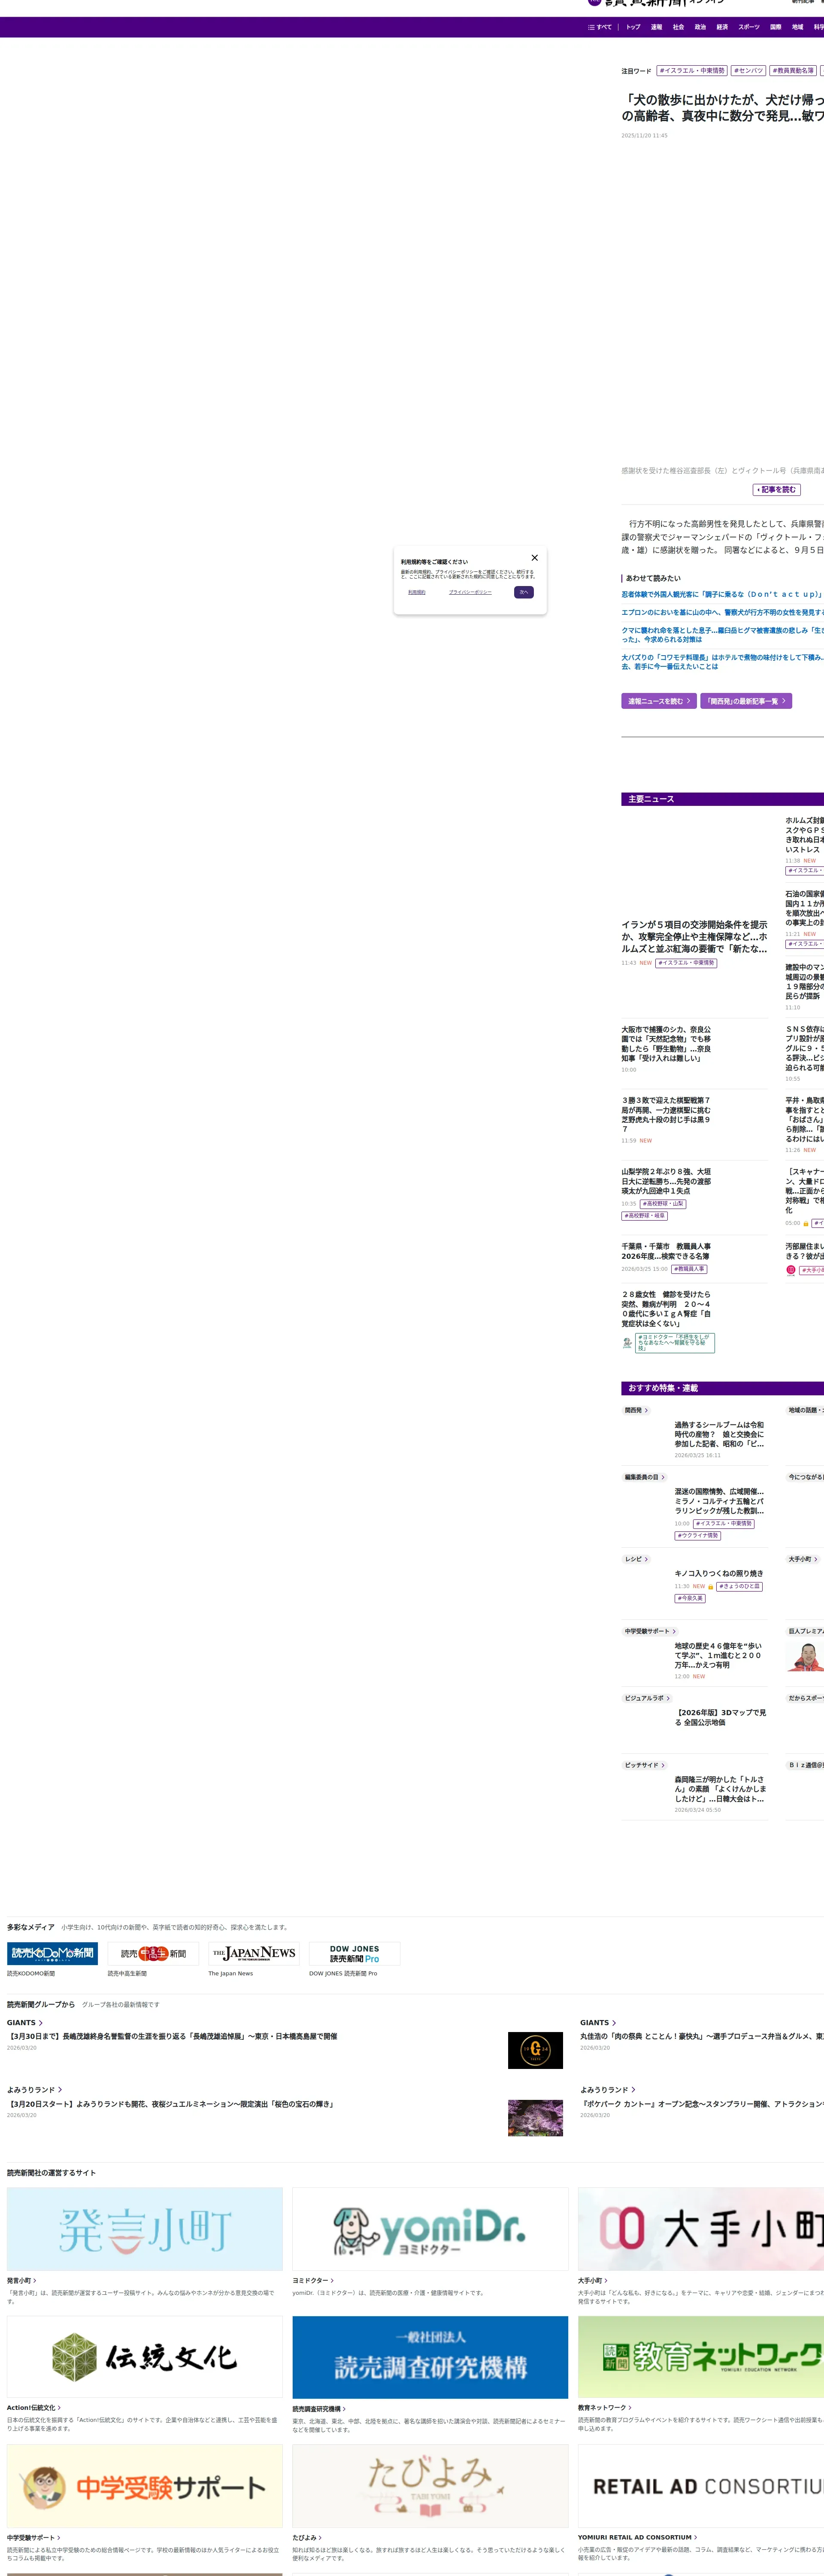Click the #センバツ trending tag
Screen dimensions: 824x2576
(x=749, y=71)
